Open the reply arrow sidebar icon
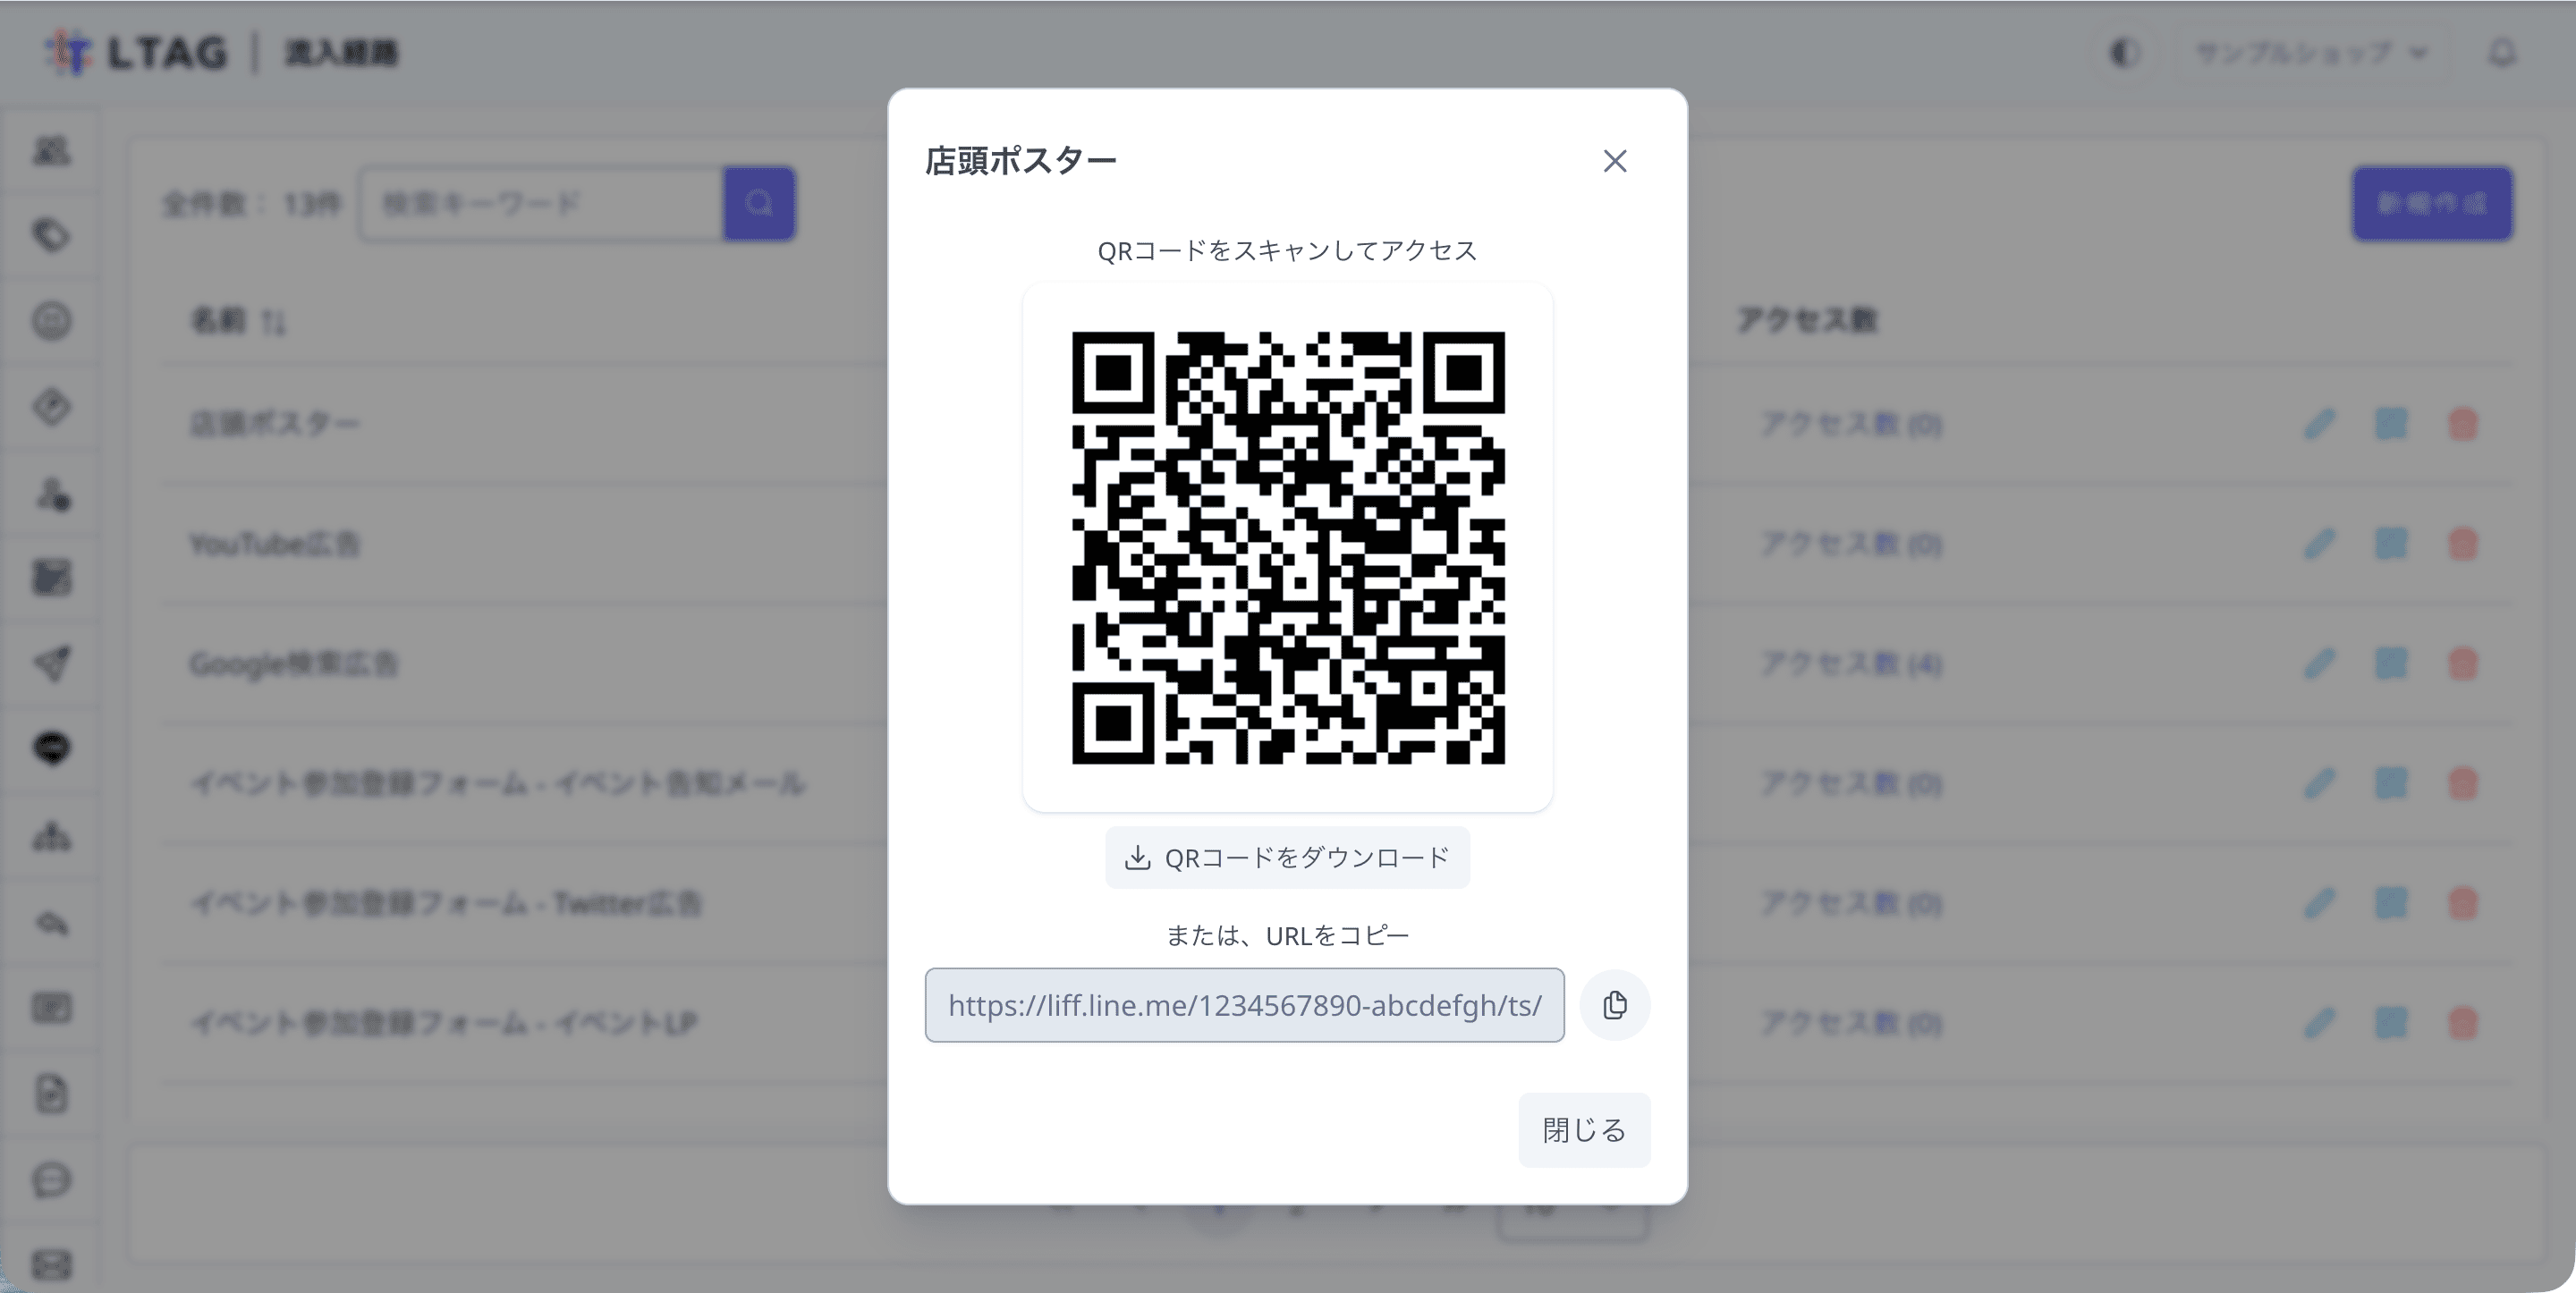Image resolution: width=2576 pixels, height=1293 pixels. pyautogui.click(x=52, y=922)
